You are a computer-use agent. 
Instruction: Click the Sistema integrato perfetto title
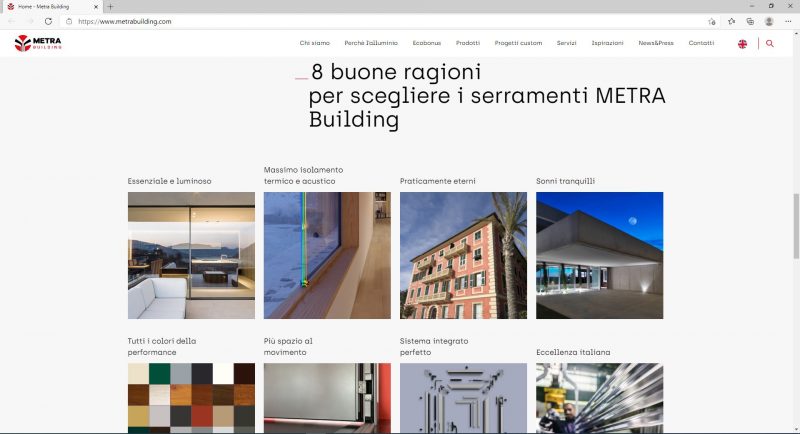click(x=434, y=347)
